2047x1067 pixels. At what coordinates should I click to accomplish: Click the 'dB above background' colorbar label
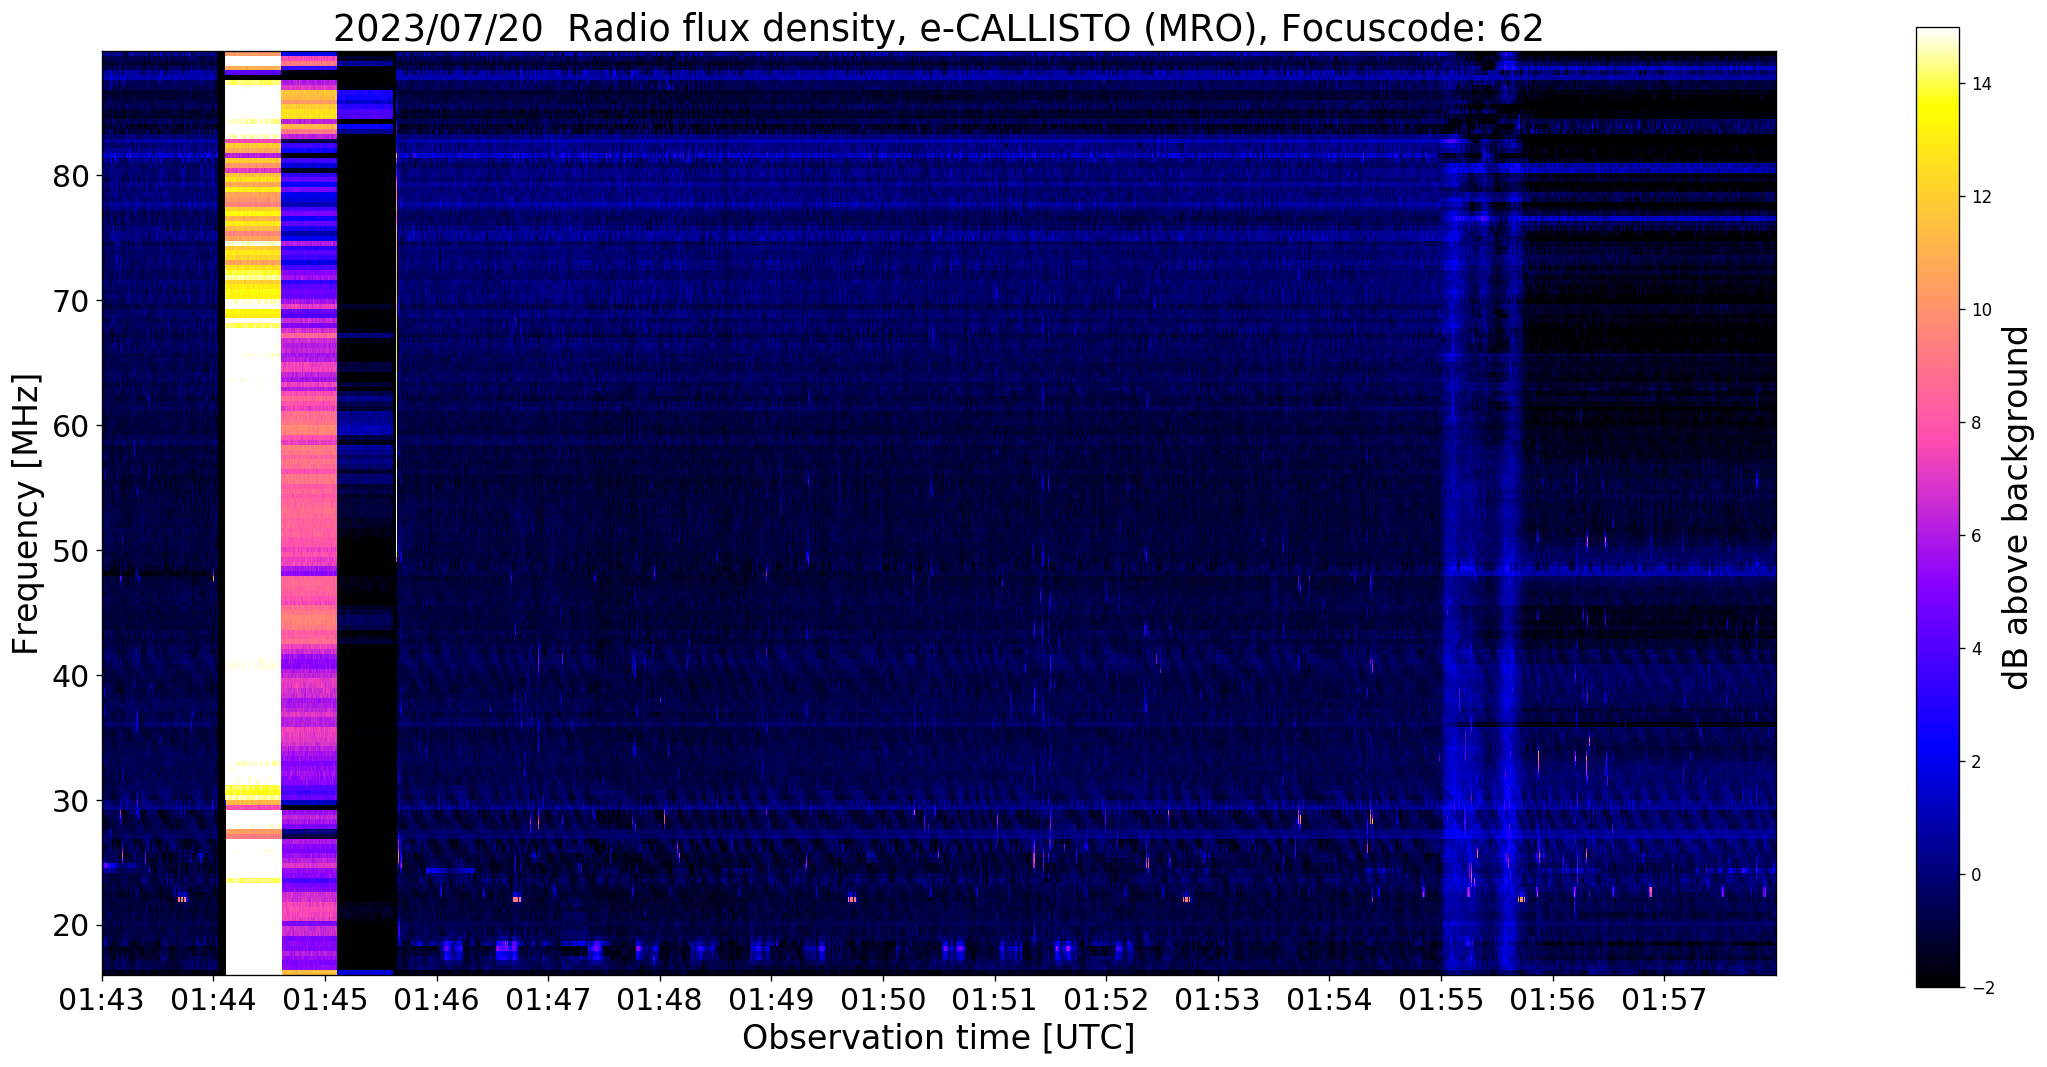click(x=2017, y=508)
